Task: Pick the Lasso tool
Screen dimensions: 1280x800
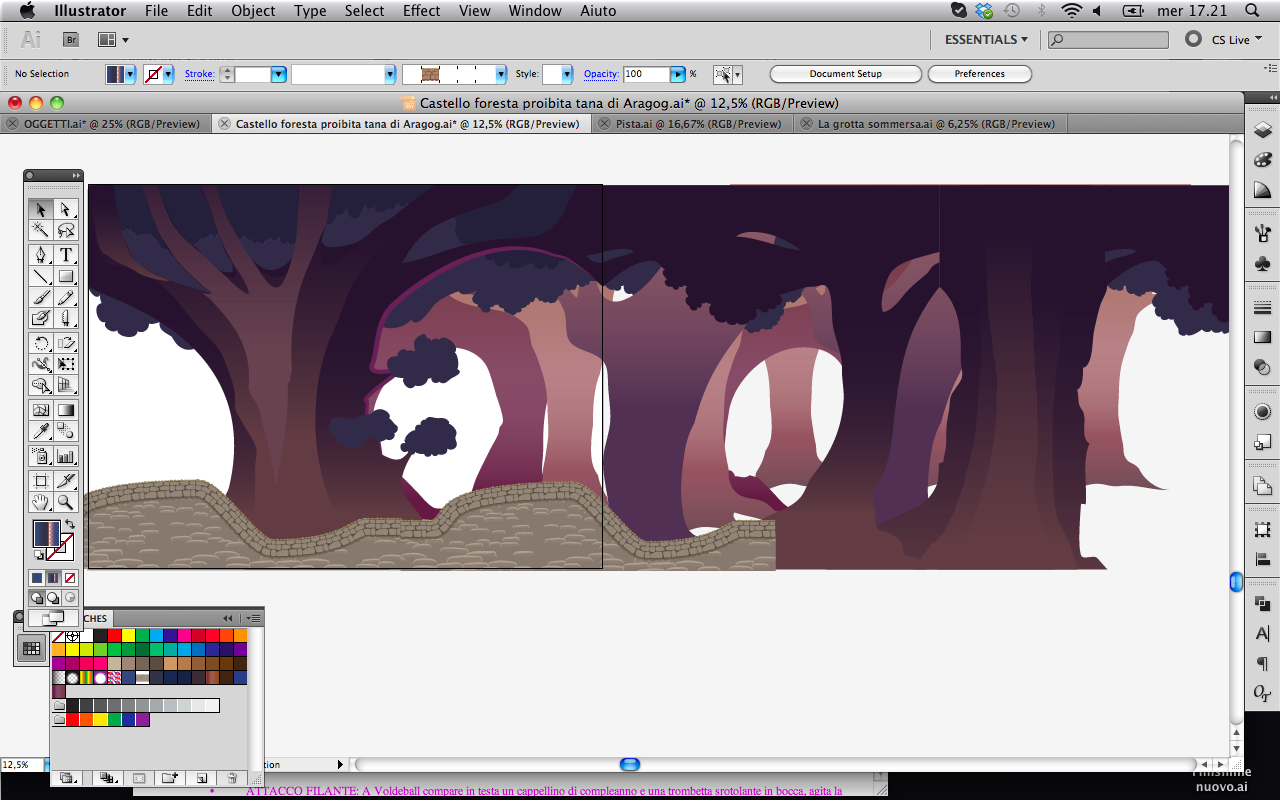Action: 66,231
